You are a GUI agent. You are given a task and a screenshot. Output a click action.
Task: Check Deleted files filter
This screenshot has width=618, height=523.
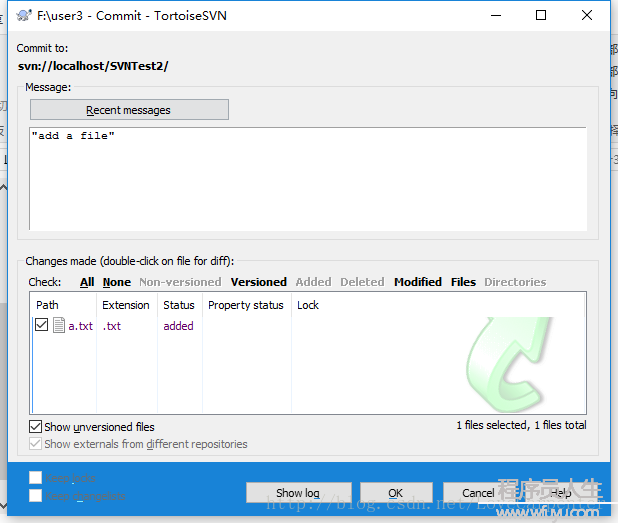tap(362, 282)
